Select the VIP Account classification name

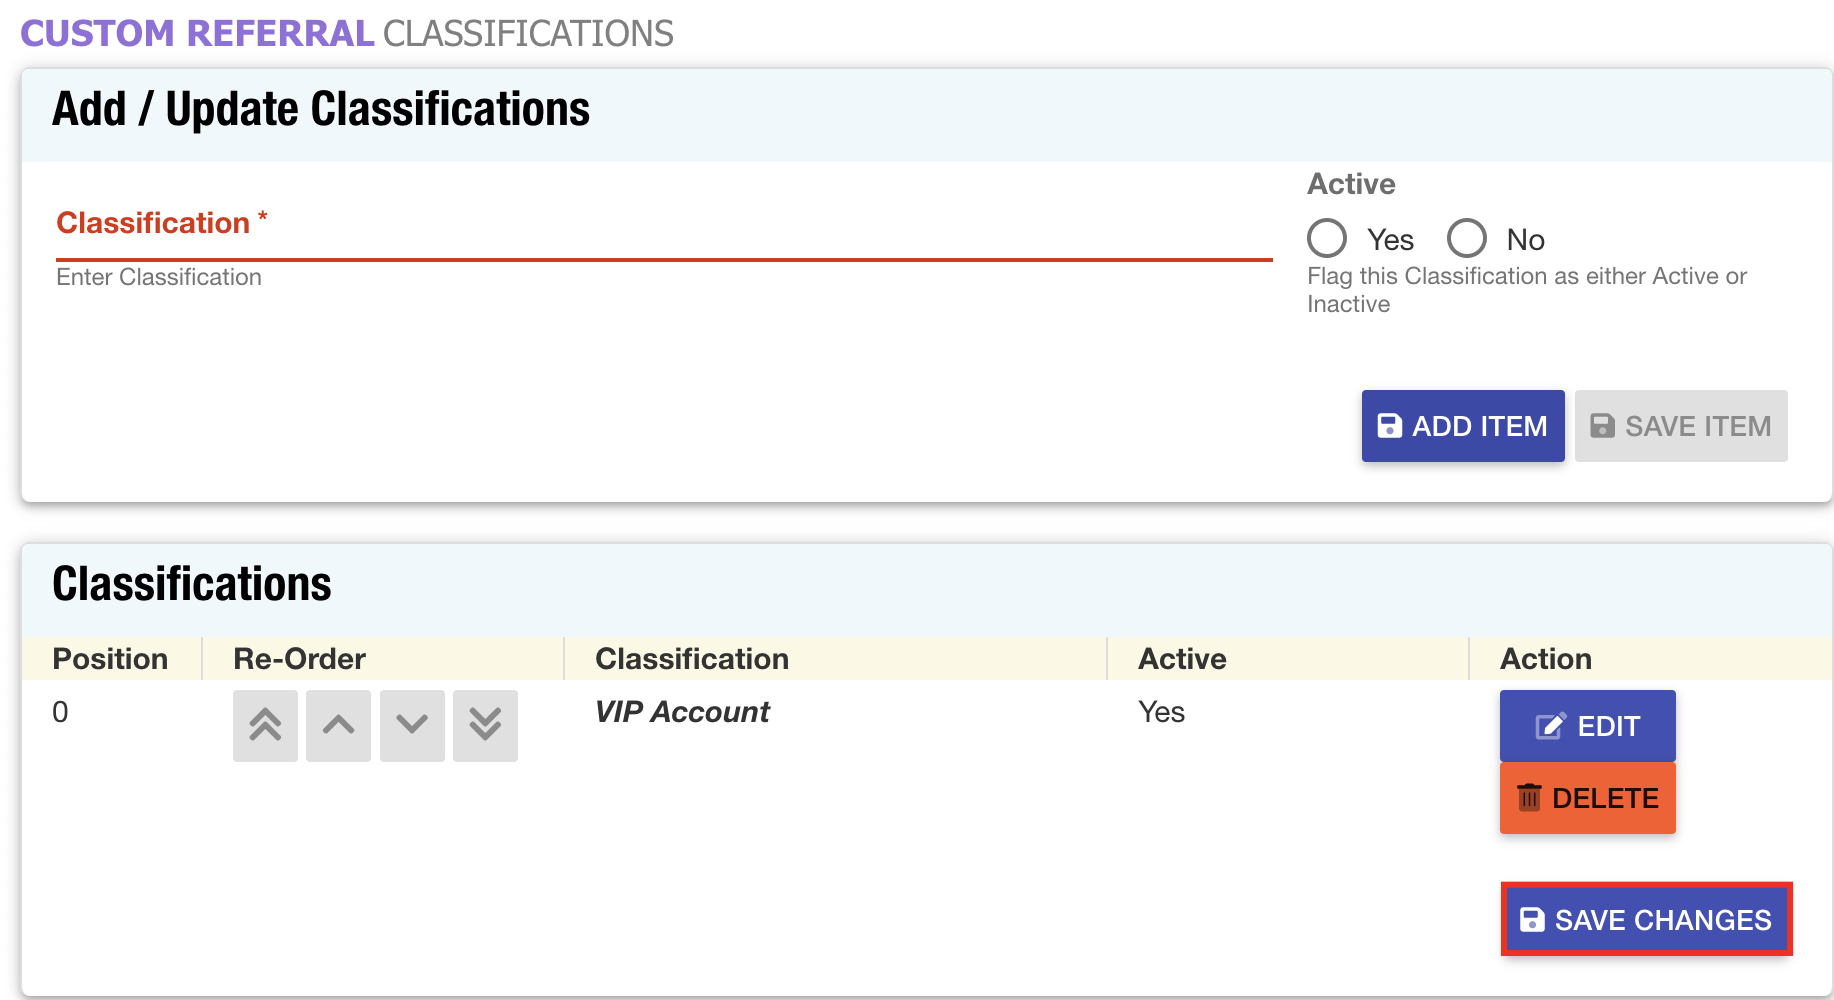[x=682, y=712]
